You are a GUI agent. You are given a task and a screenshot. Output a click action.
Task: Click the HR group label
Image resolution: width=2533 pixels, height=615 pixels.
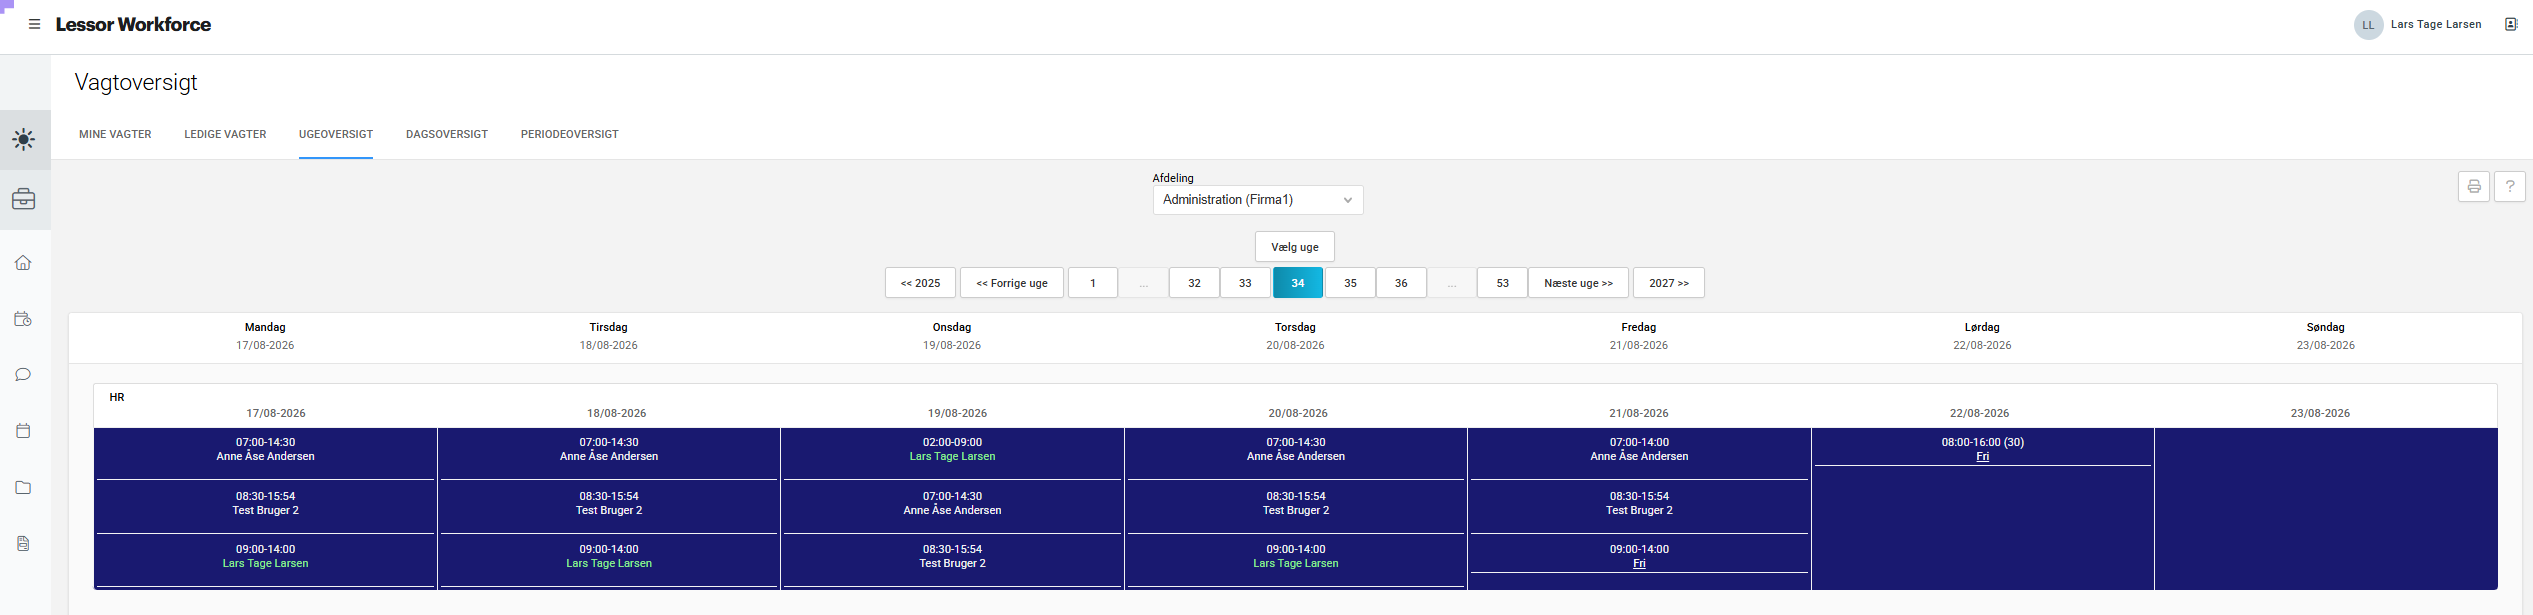coord(117,397)
